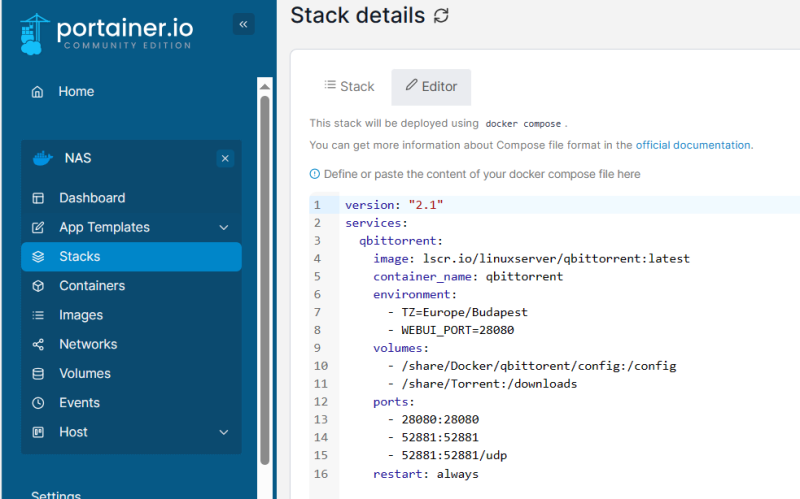The image size is (800, 499).
Task: Click the Home house icon
Action: pyautogui.click(x=37, y=92)
